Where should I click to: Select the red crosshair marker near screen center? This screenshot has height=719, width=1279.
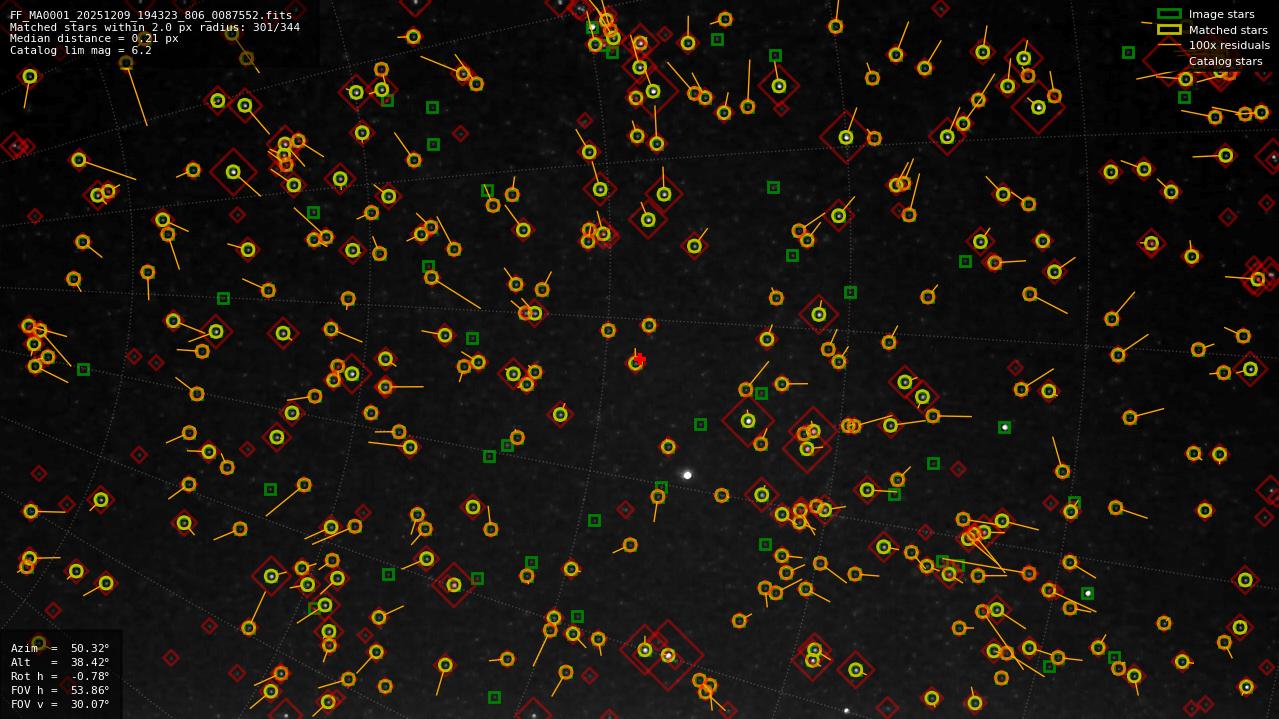(x=639, y=358)
